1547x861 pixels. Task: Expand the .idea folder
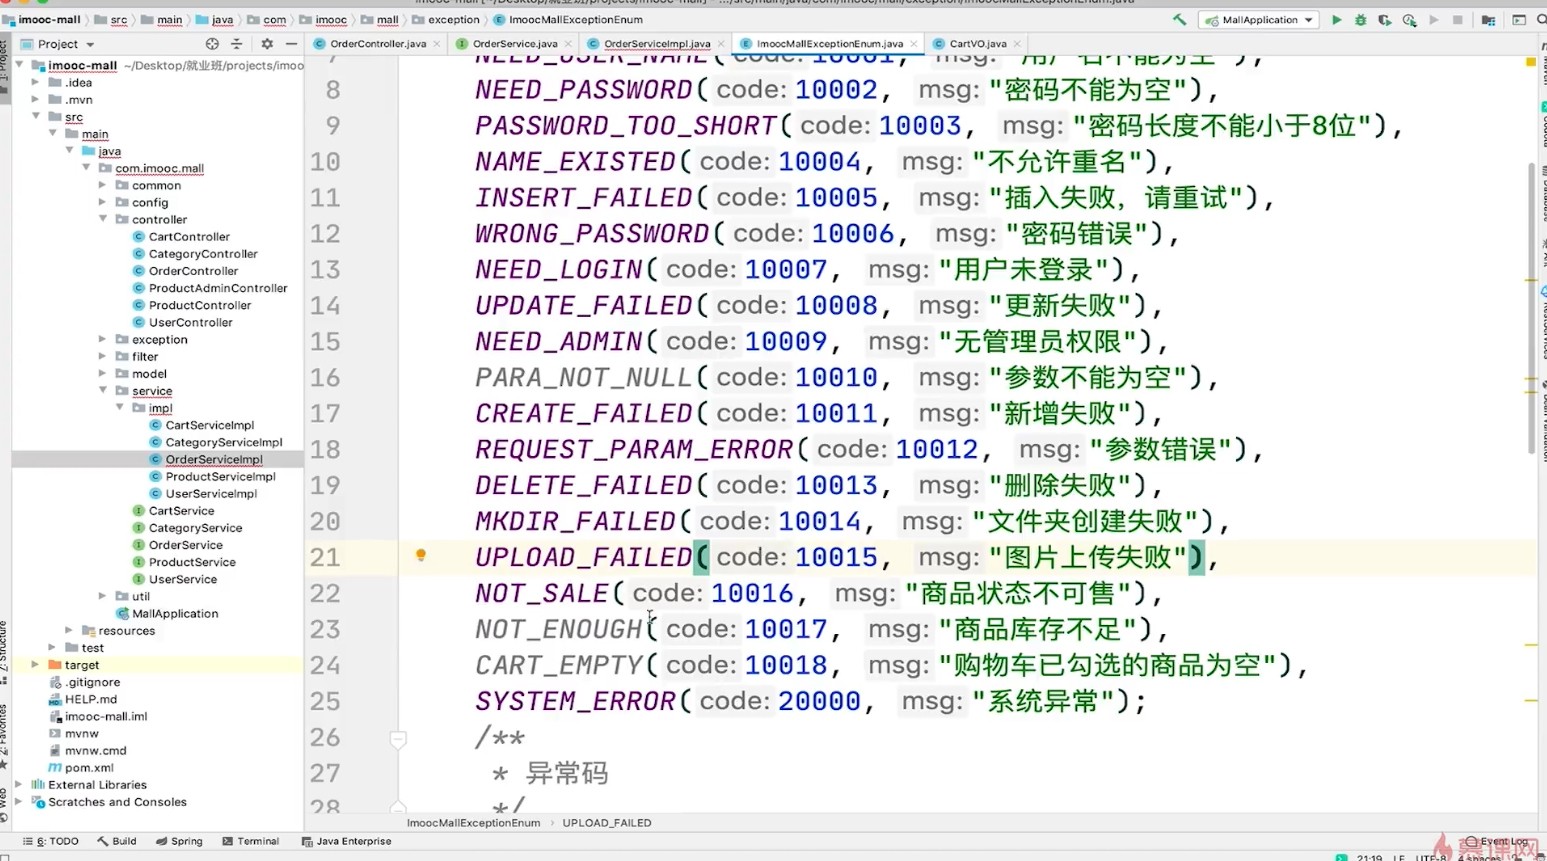(x=36, y=83)
